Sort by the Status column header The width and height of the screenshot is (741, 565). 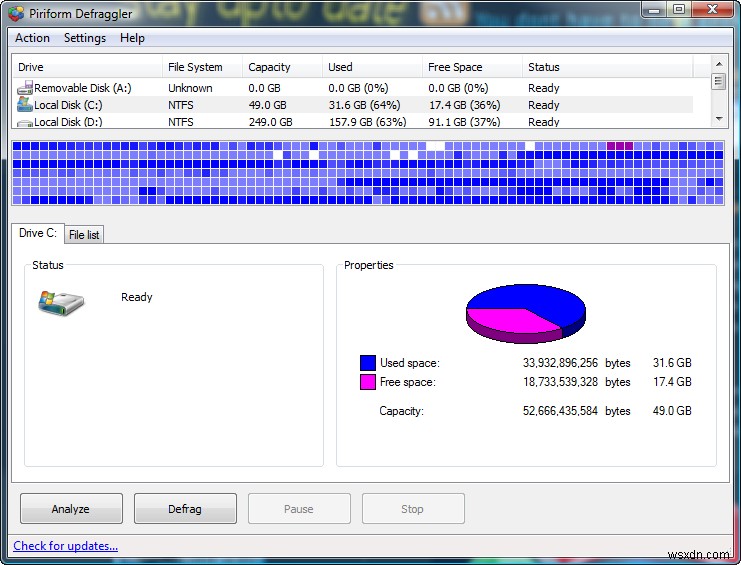(x=608, y=67)
